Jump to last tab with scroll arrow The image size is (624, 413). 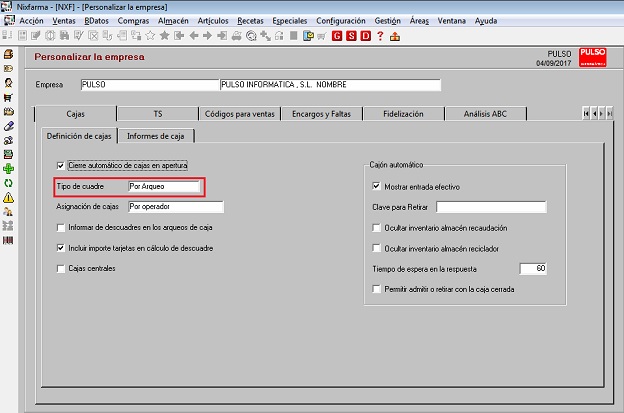(609, 114)
